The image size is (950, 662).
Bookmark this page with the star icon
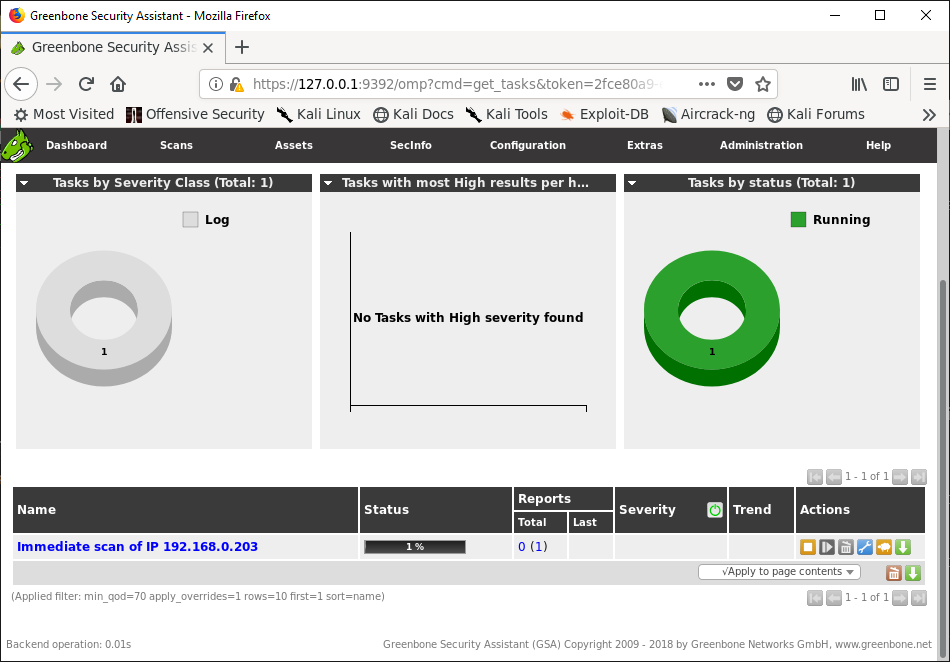pos(763,84)
